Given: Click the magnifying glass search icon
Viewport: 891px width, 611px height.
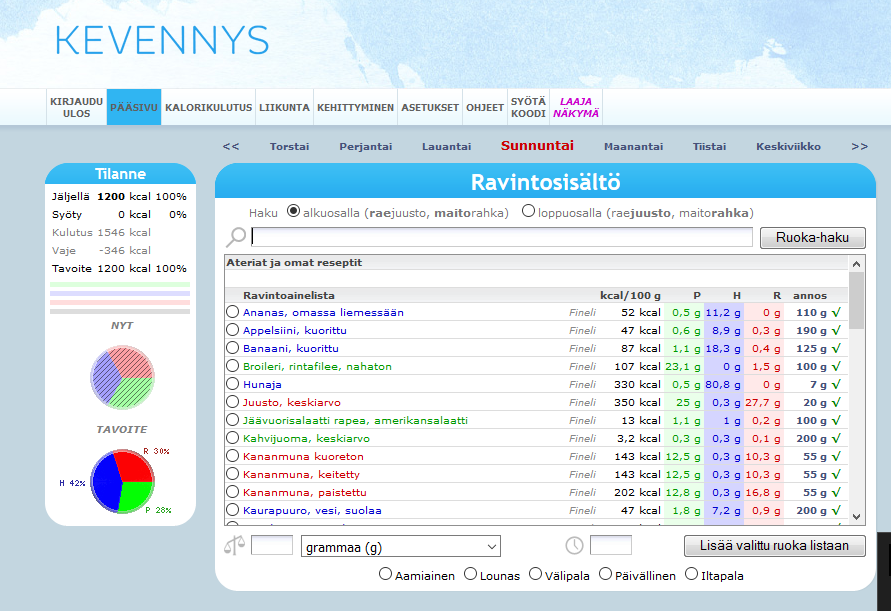Looking at the screenshot, I should (236, 237).
